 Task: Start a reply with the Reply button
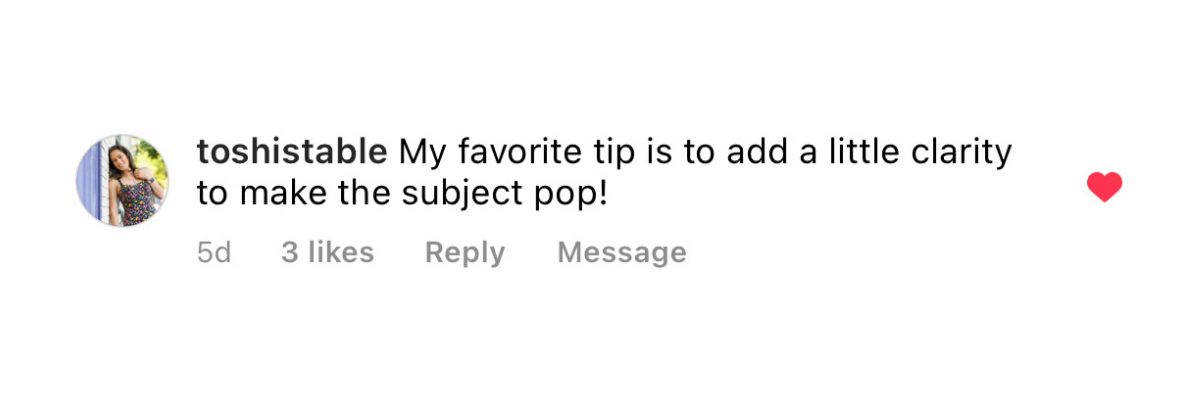pos(465,253)
